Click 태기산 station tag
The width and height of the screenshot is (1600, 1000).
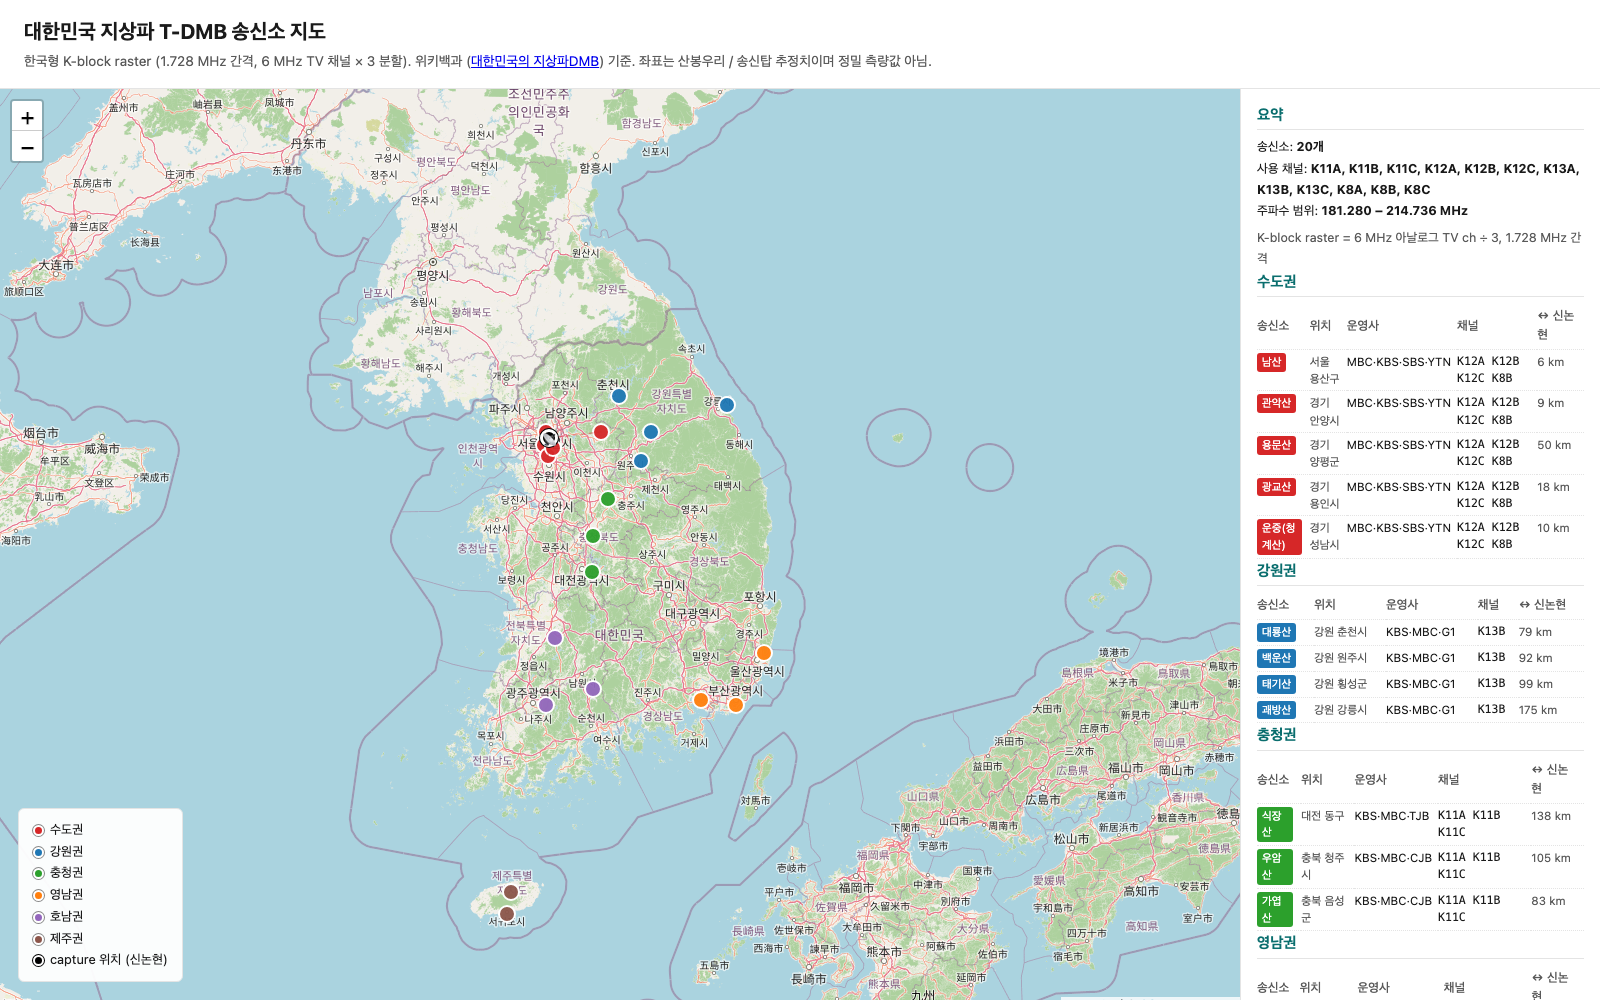pos(1276,684)
